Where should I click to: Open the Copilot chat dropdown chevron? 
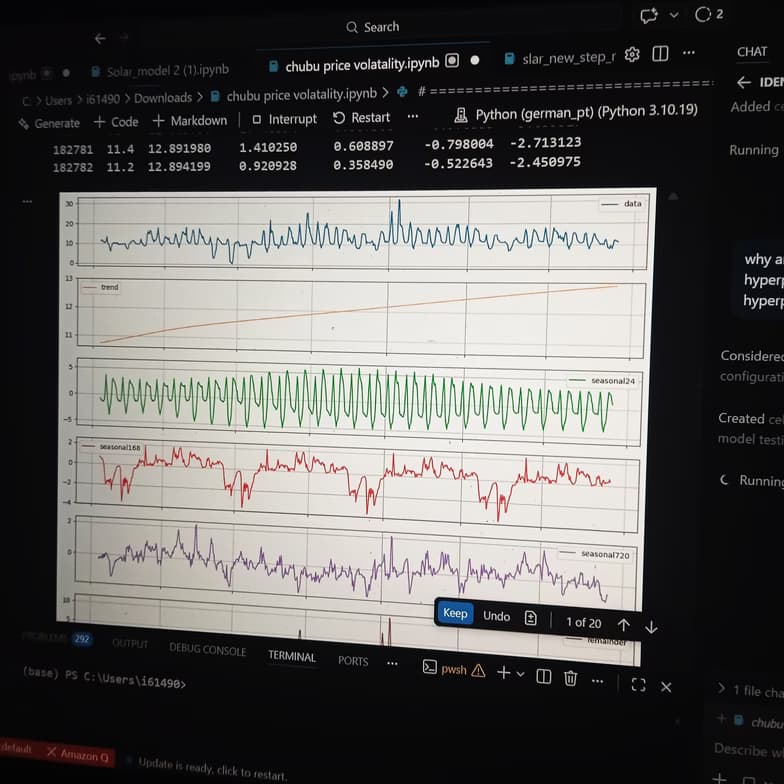(674, 15)
